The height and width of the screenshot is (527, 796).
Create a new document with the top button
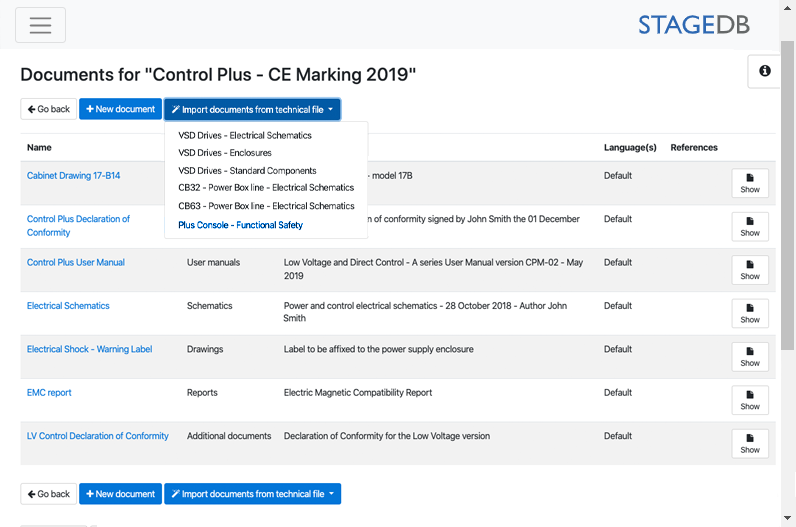[120, 109]
